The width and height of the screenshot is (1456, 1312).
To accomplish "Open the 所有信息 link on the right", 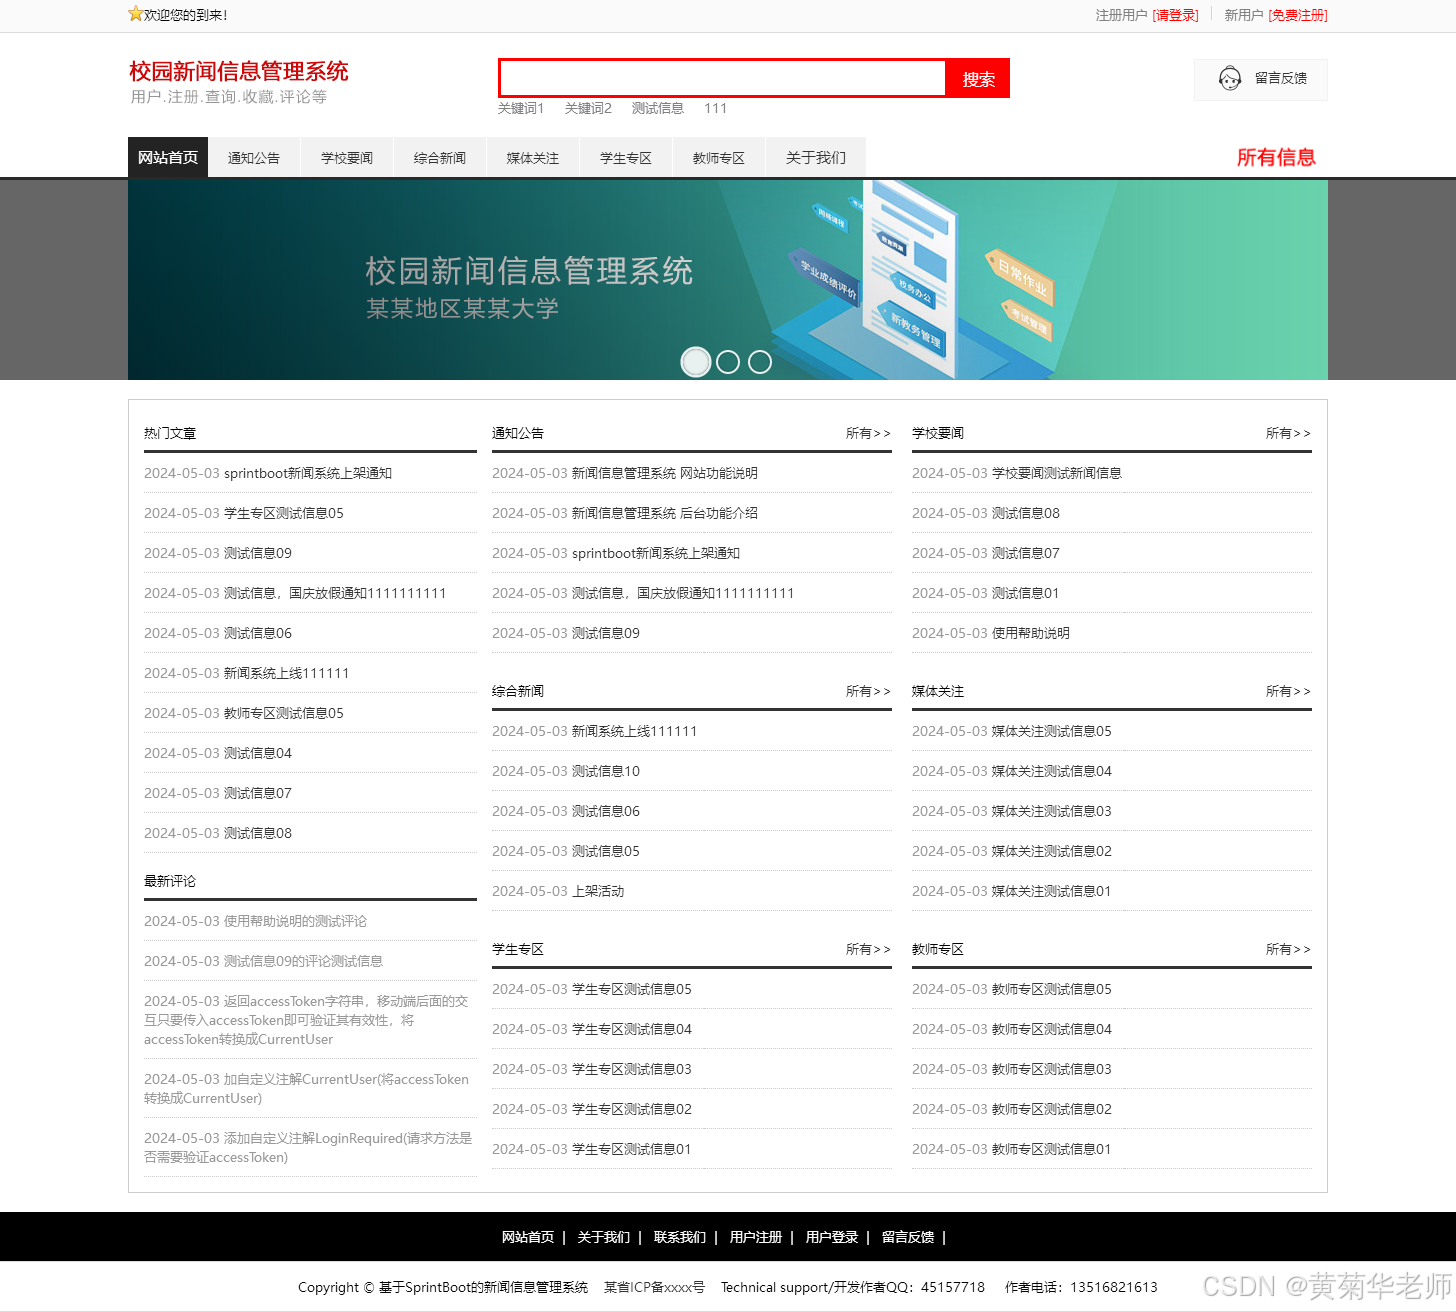I will tap(1276, 157).
